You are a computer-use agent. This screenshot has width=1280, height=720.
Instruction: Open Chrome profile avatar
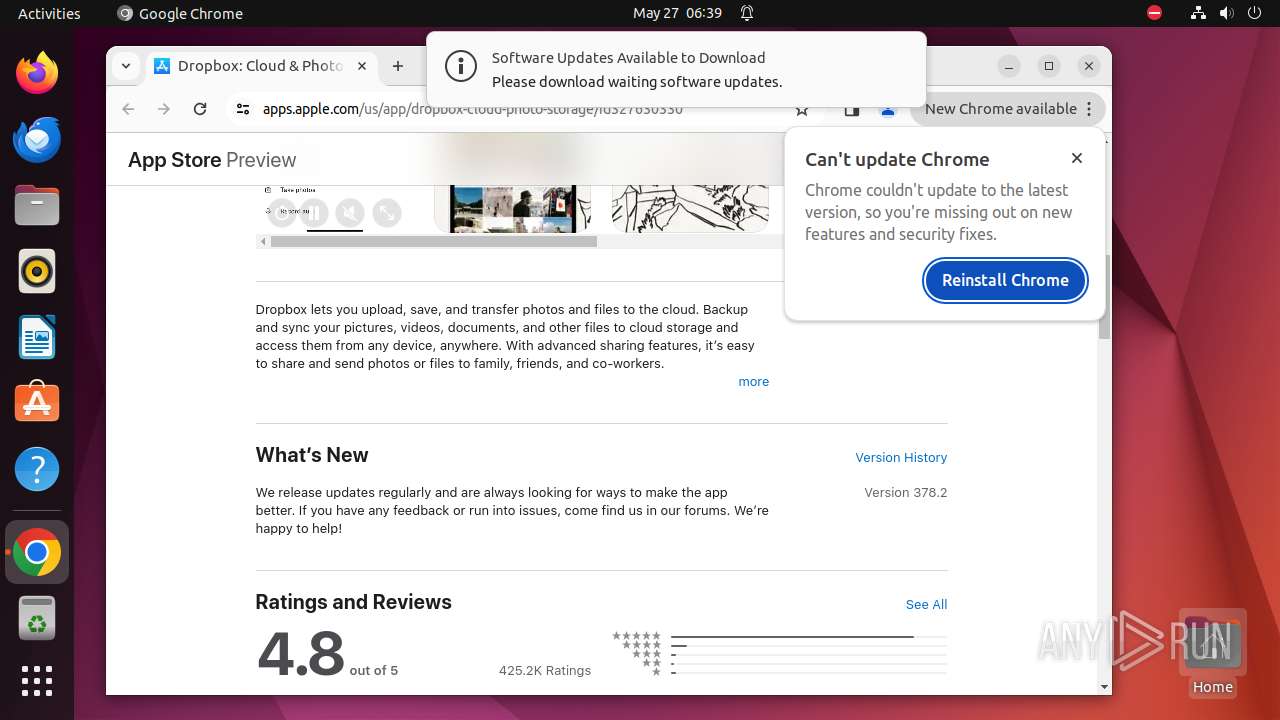[x=887, y=112]
